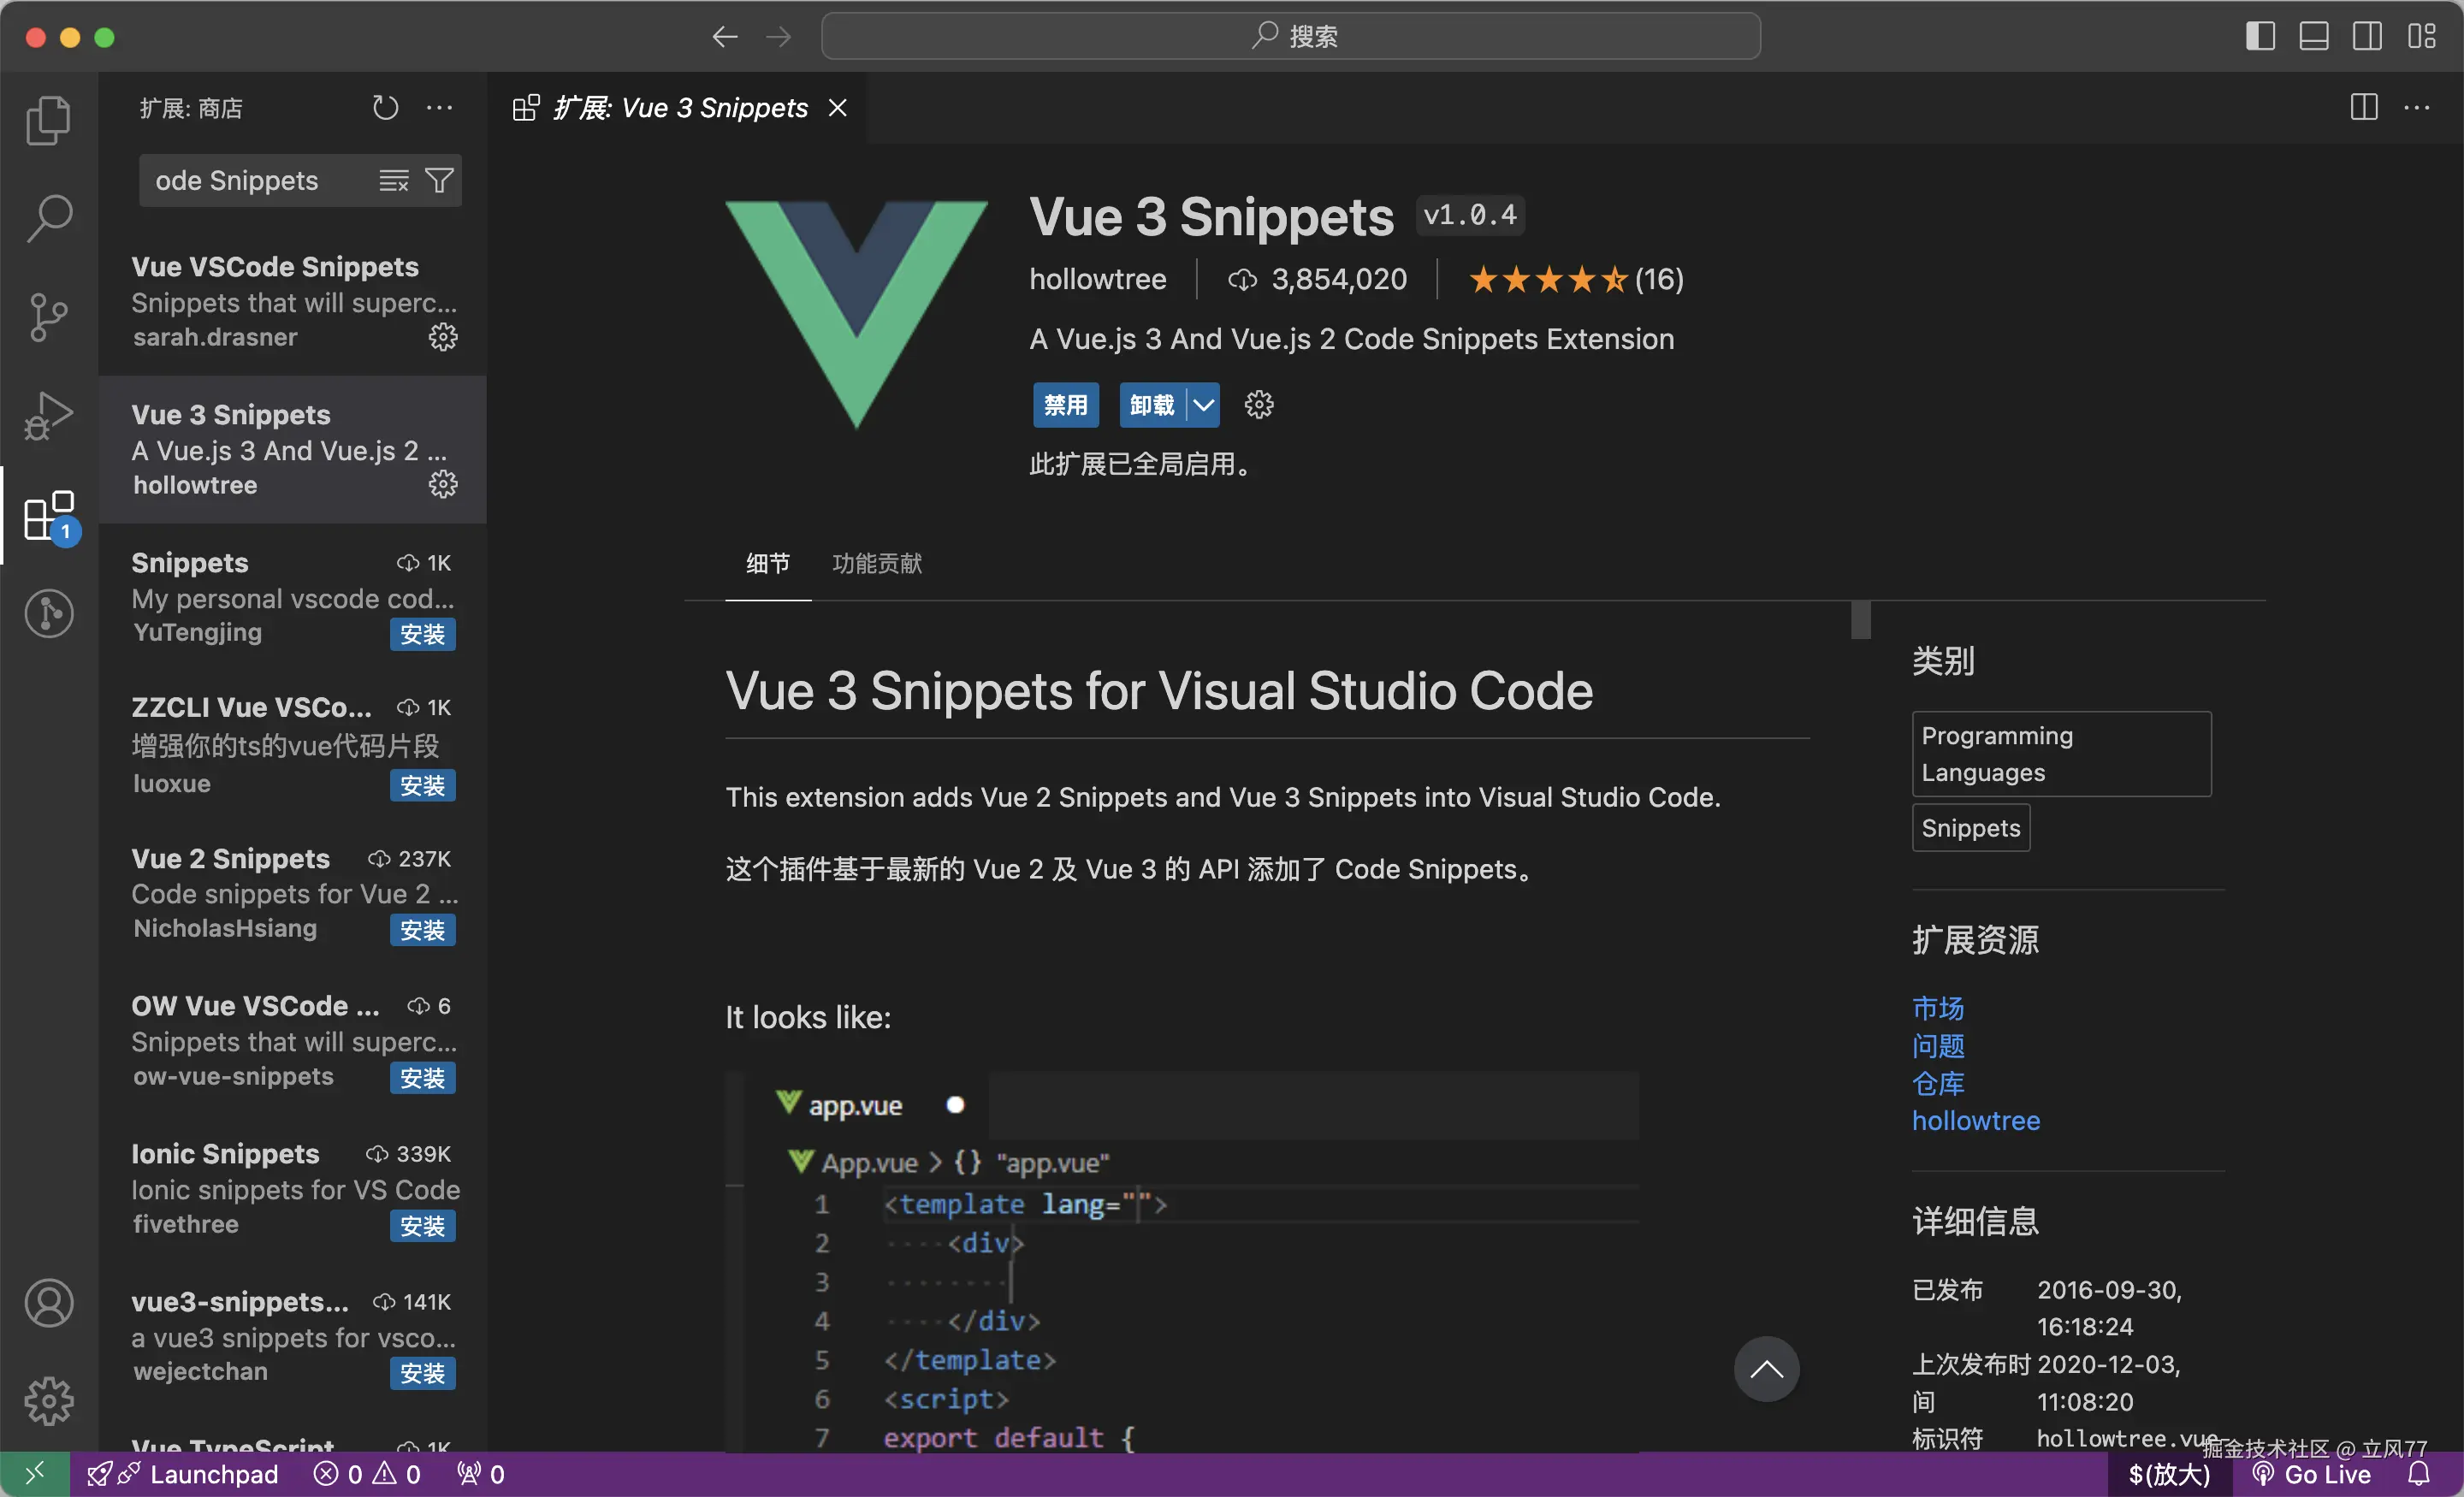Open the extensions filter menu
The height and width of the screenshot is (1497, 2464).
[439, 180]
